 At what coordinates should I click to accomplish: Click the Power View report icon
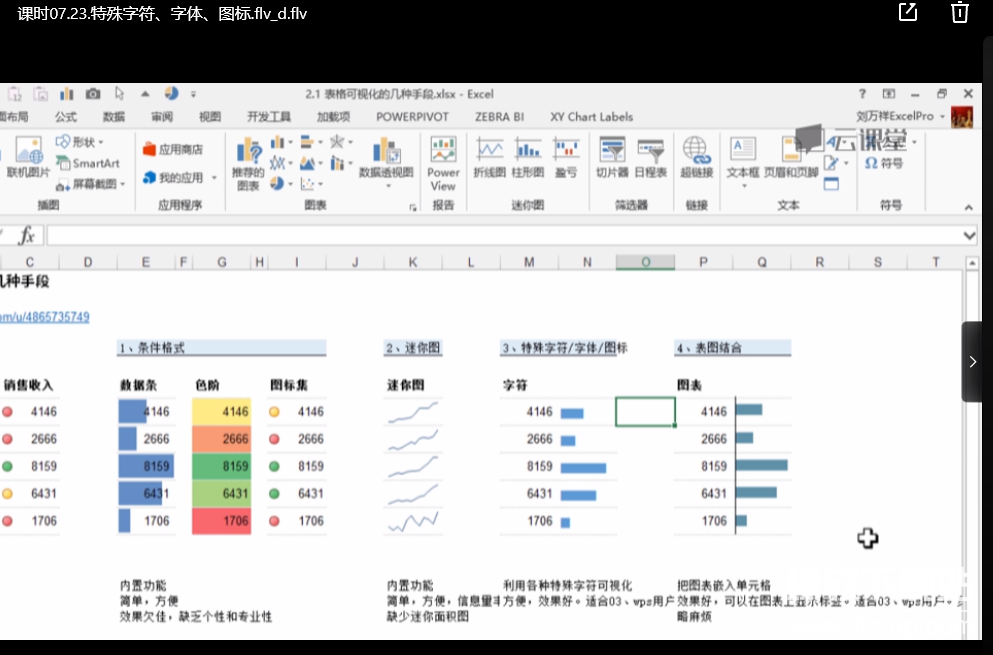coord(443,163)
